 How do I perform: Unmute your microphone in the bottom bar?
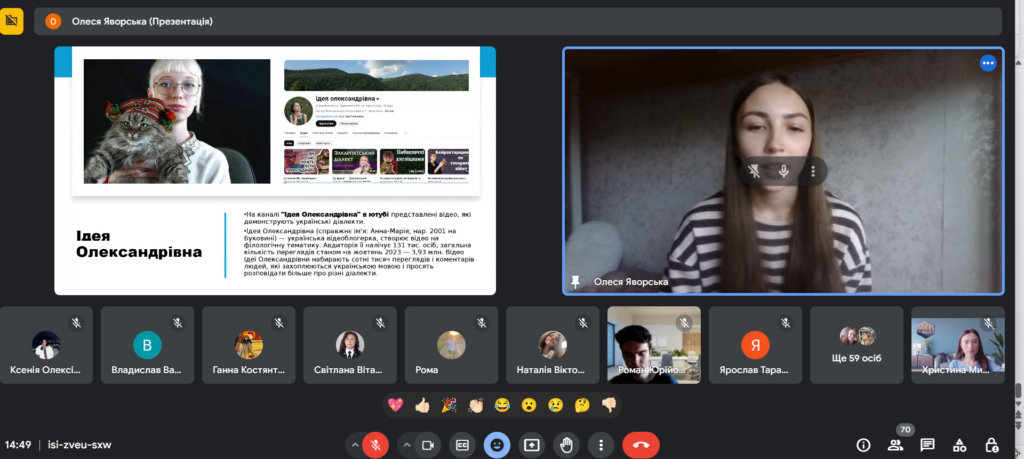pyautogui.click(x=376, y=445)
